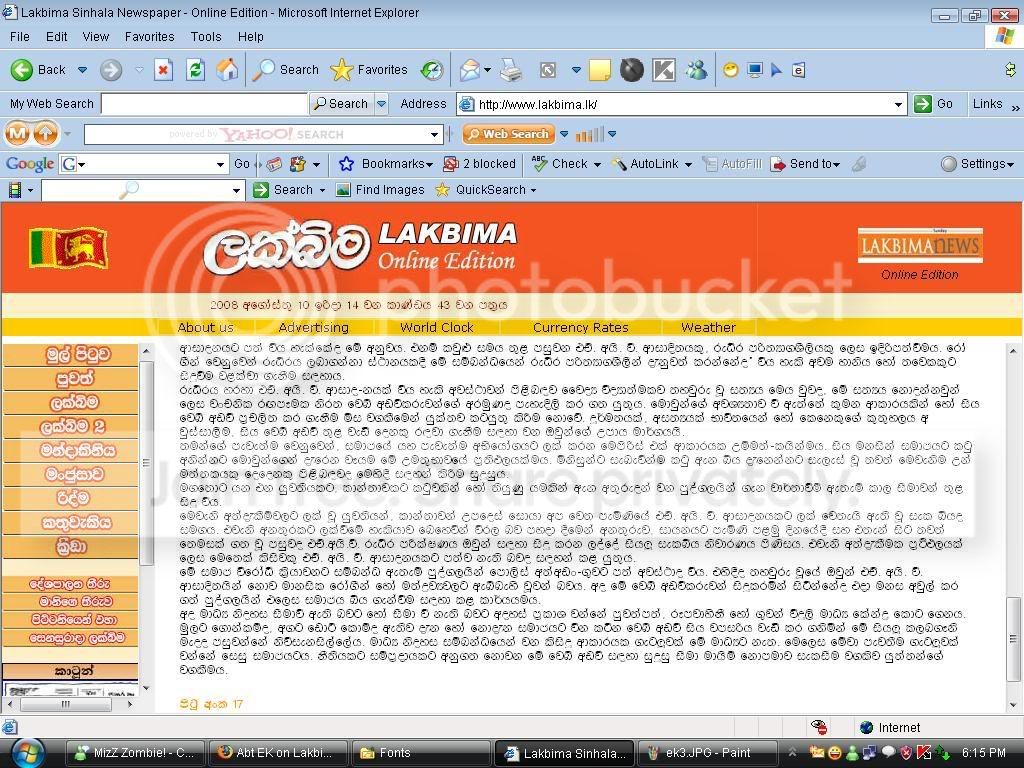Click the orange up-arrow round button
Image resolution: width=1024 pixels, height=768 pixels.
click(45, 134)
